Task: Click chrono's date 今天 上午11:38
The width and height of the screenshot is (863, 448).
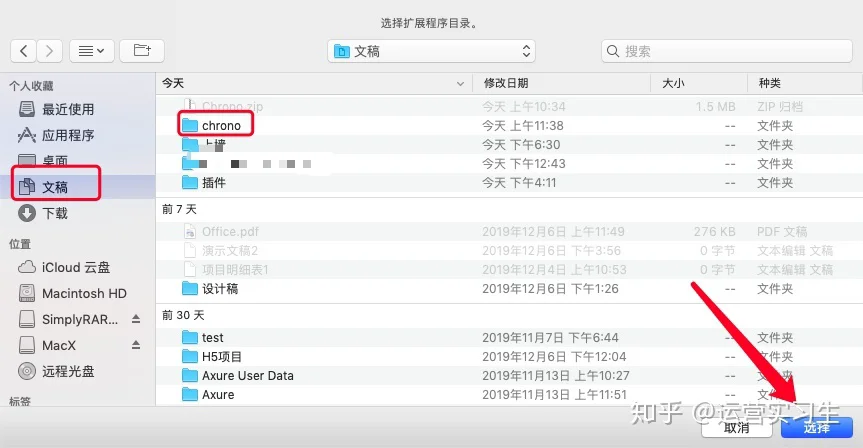Action: pos(523,125)
